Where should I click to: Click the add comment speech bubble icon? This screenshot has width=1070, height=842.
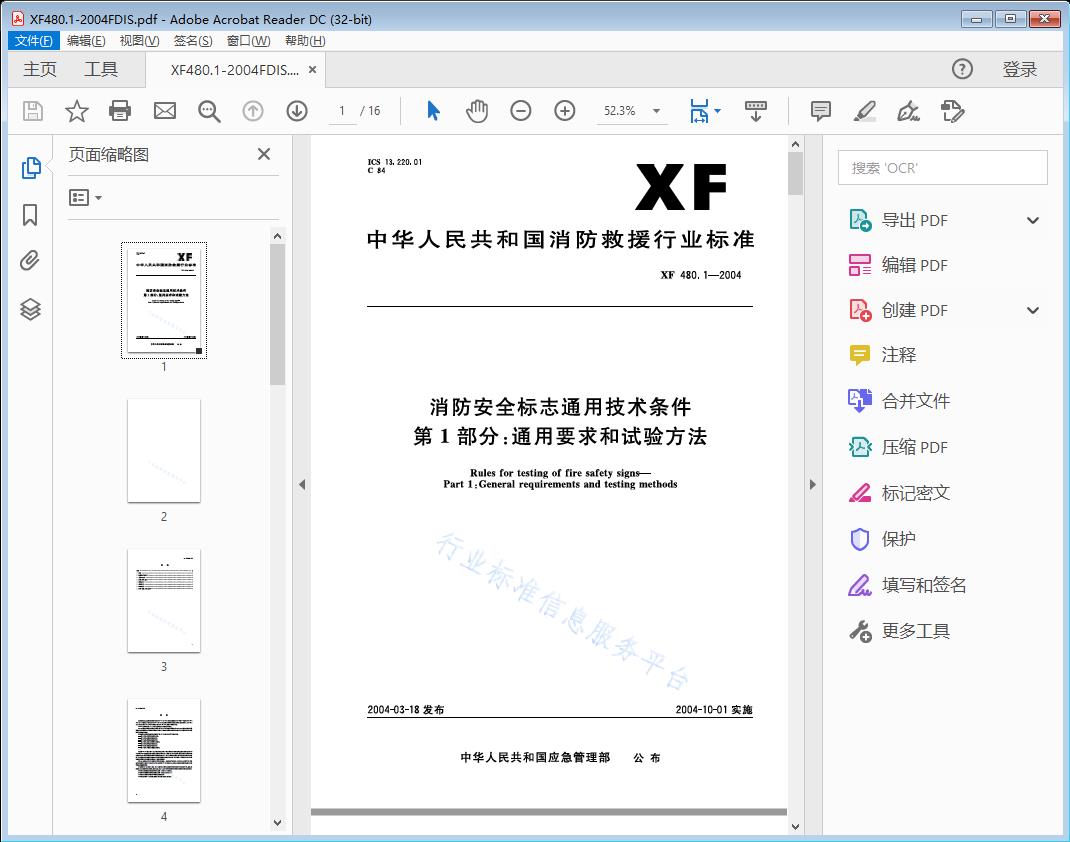point(820,111)
